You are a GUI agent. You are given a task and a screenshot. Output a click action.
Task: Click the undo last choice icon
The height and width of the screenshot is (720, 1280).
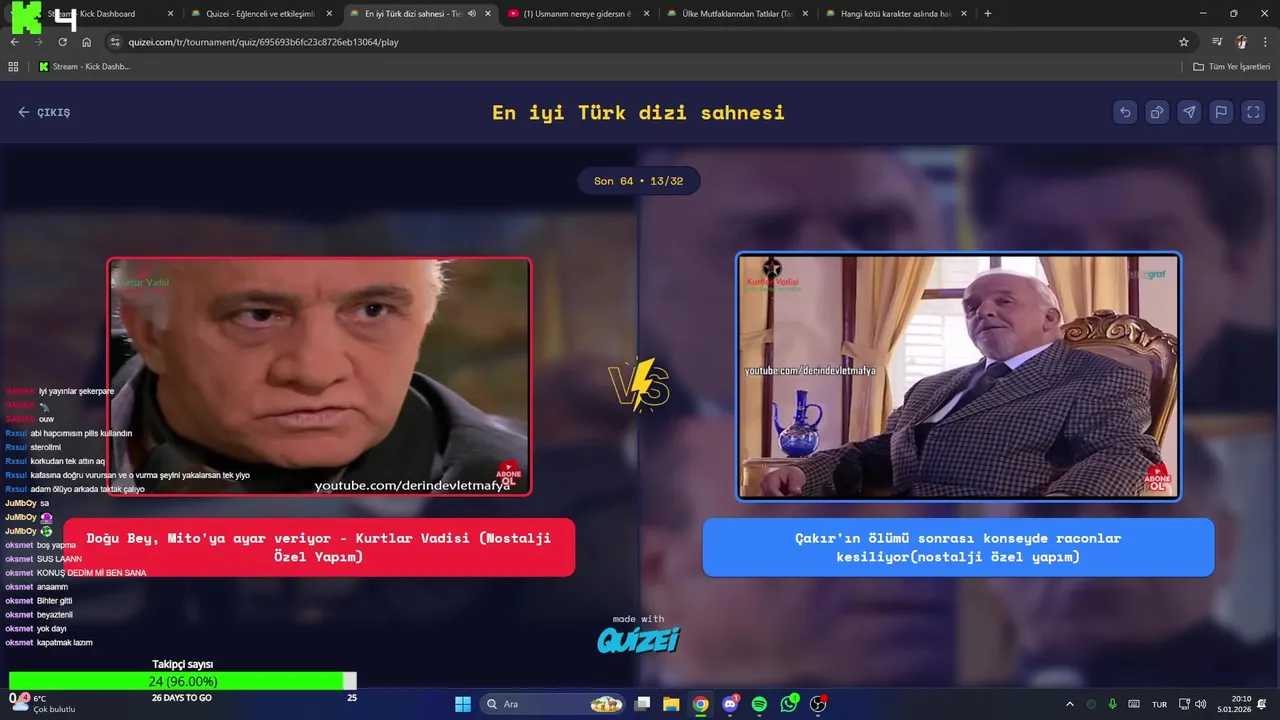1125,112
